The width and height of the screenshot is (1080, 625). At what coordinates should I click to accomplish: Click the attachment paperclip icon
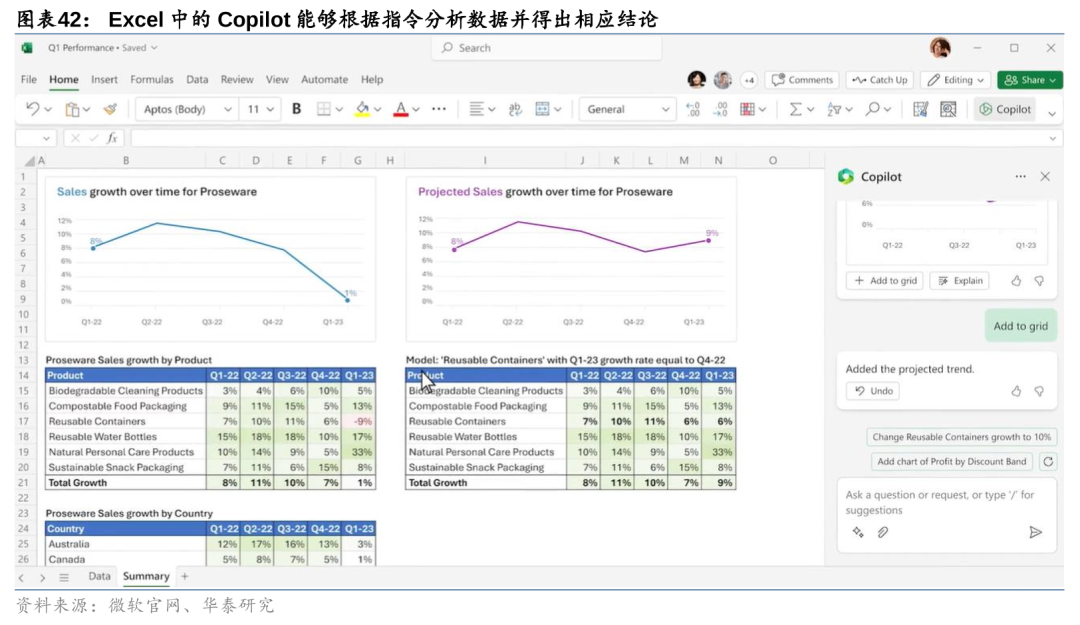883,532
